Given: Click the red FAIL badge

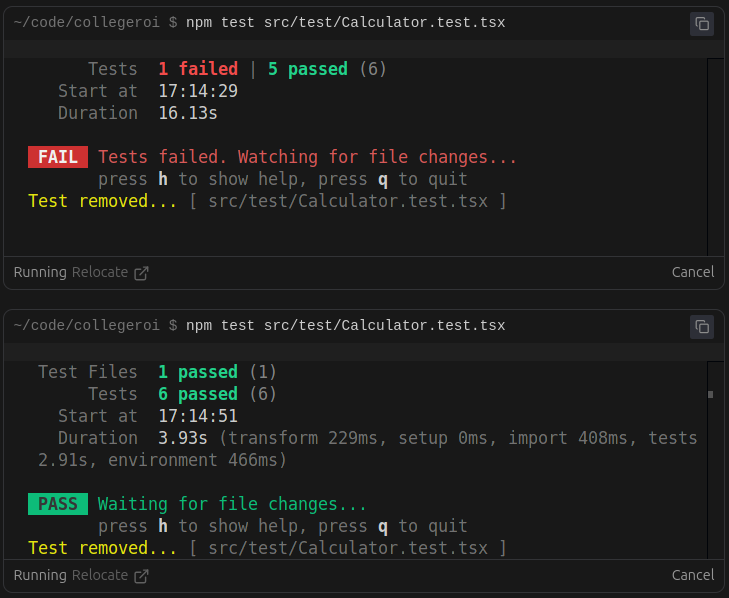Looking at the screenshot, I should [x=58, y=157].
